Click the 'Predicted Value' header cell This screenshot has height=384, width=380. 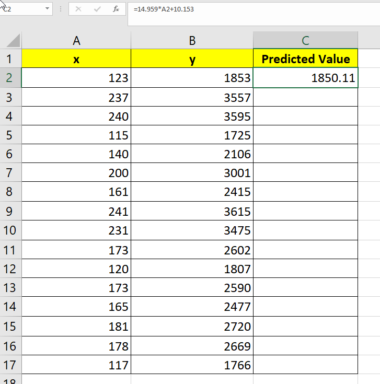[305, 59]
